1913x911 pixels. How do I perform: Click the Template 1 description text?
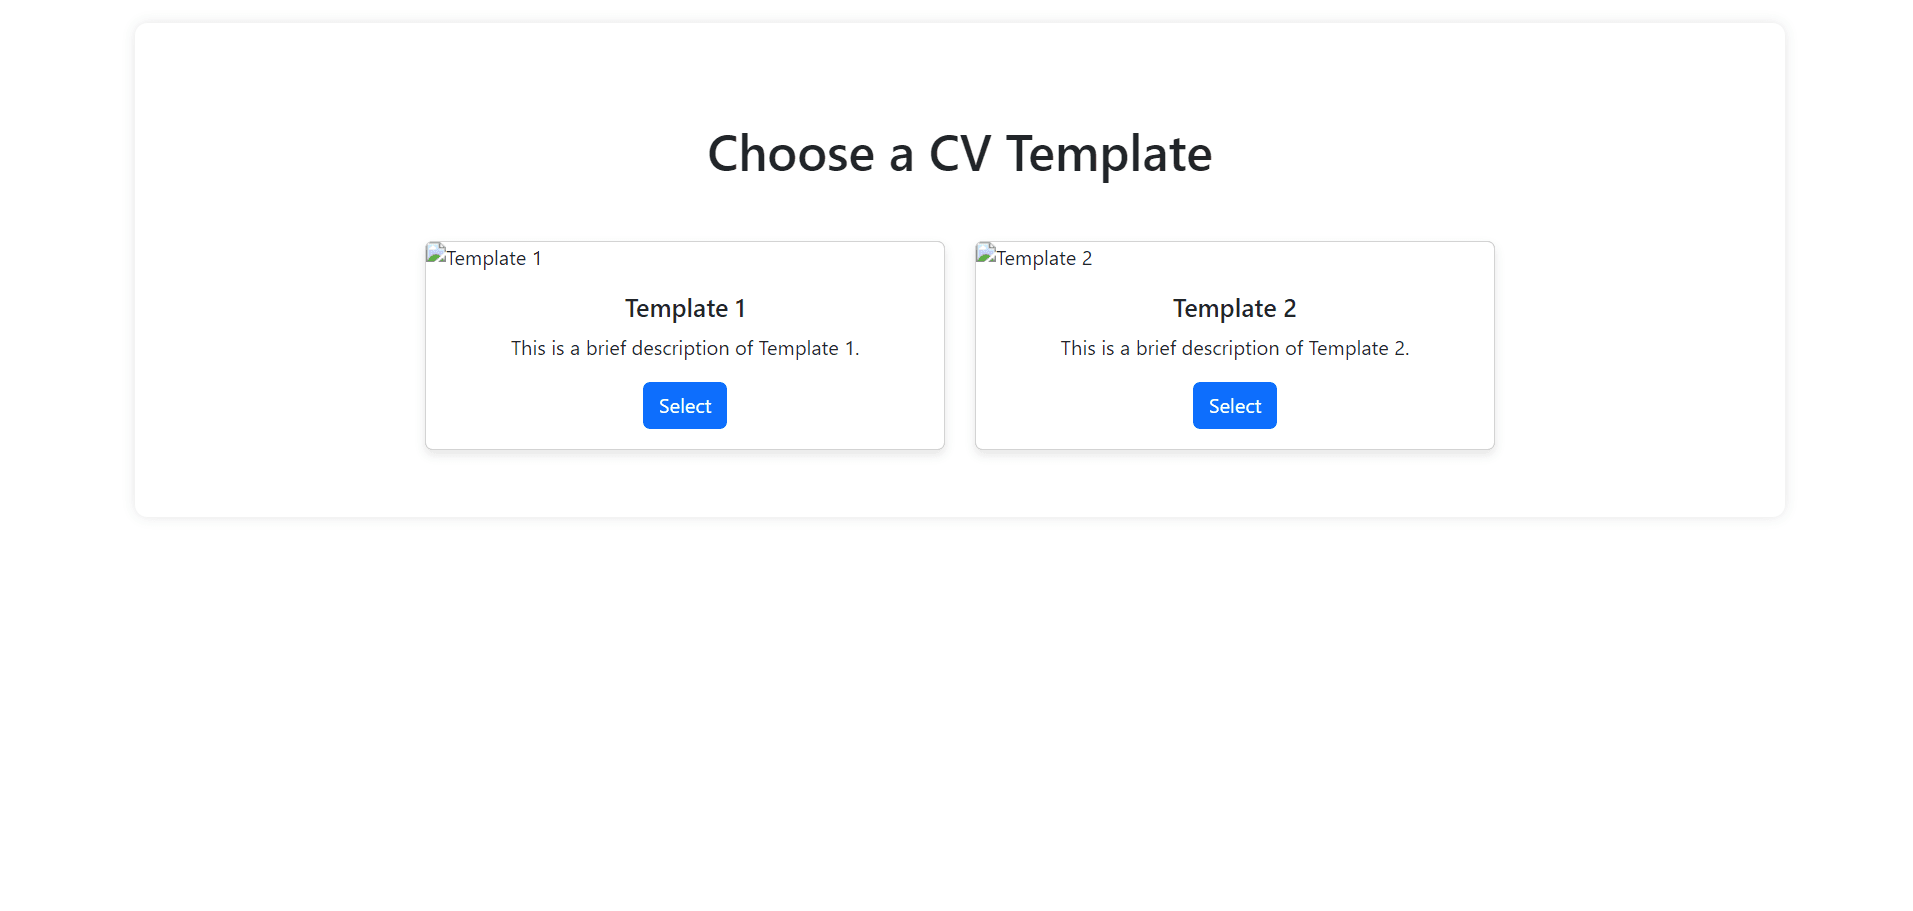click(x=685, y=348)
